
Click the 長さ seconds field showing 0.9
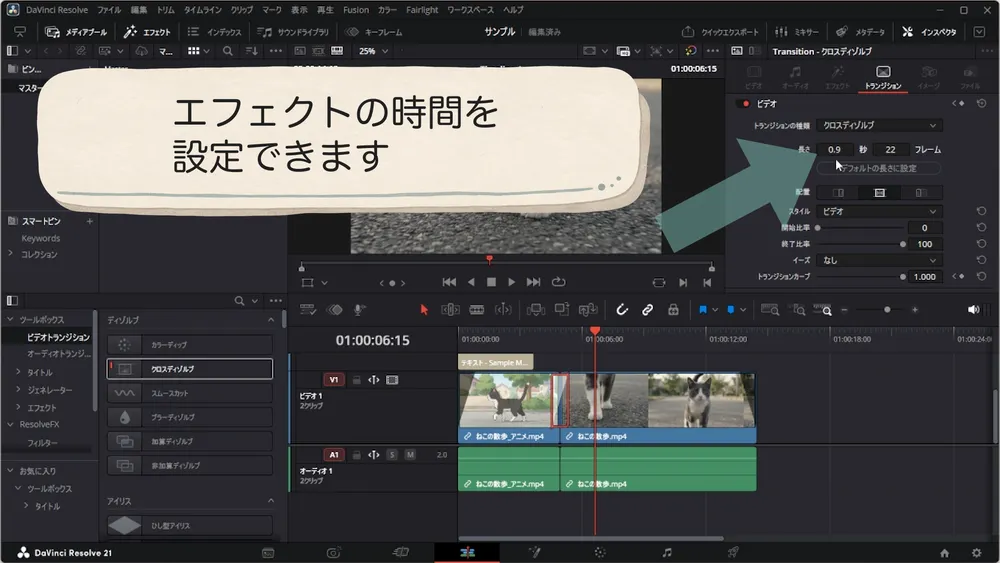point(834,150)
